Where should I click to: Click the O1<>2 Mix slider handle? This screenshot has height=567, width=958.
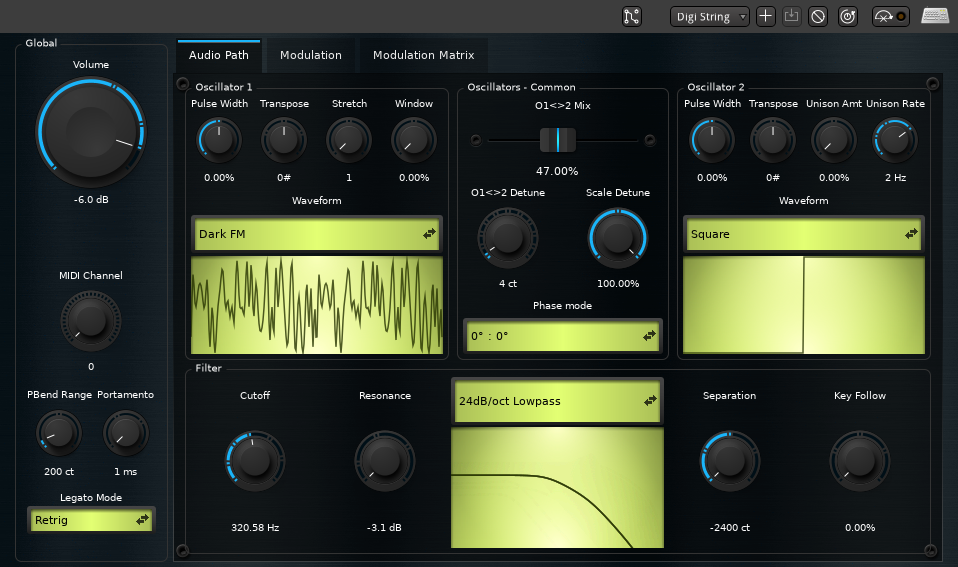pos(557,140)
